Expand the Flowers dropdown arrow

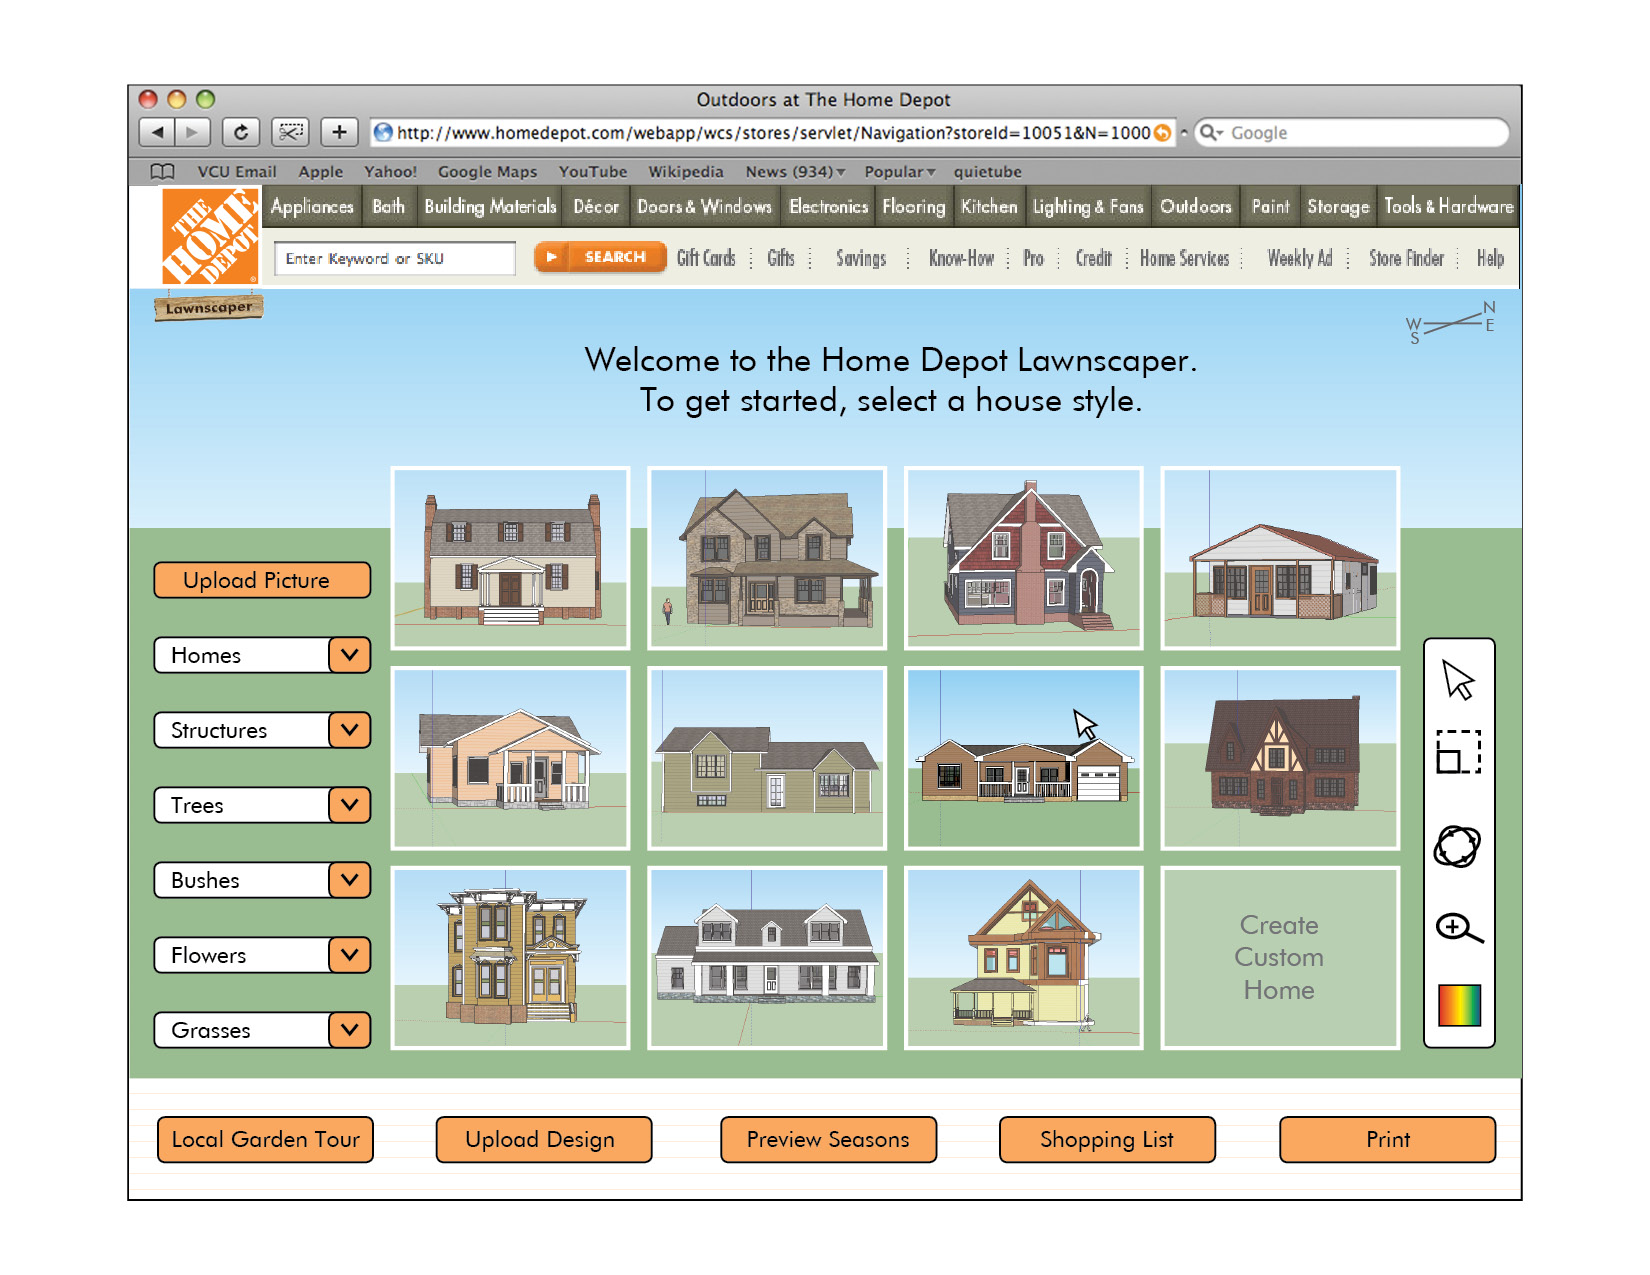click(349, 955)
